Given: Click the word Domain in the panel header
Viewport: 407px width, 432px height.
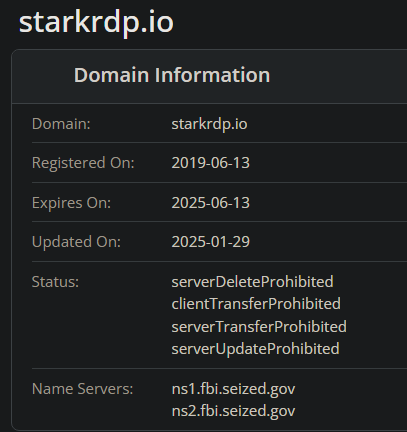Looking at the screenshot, I should [x=111, y=75].
